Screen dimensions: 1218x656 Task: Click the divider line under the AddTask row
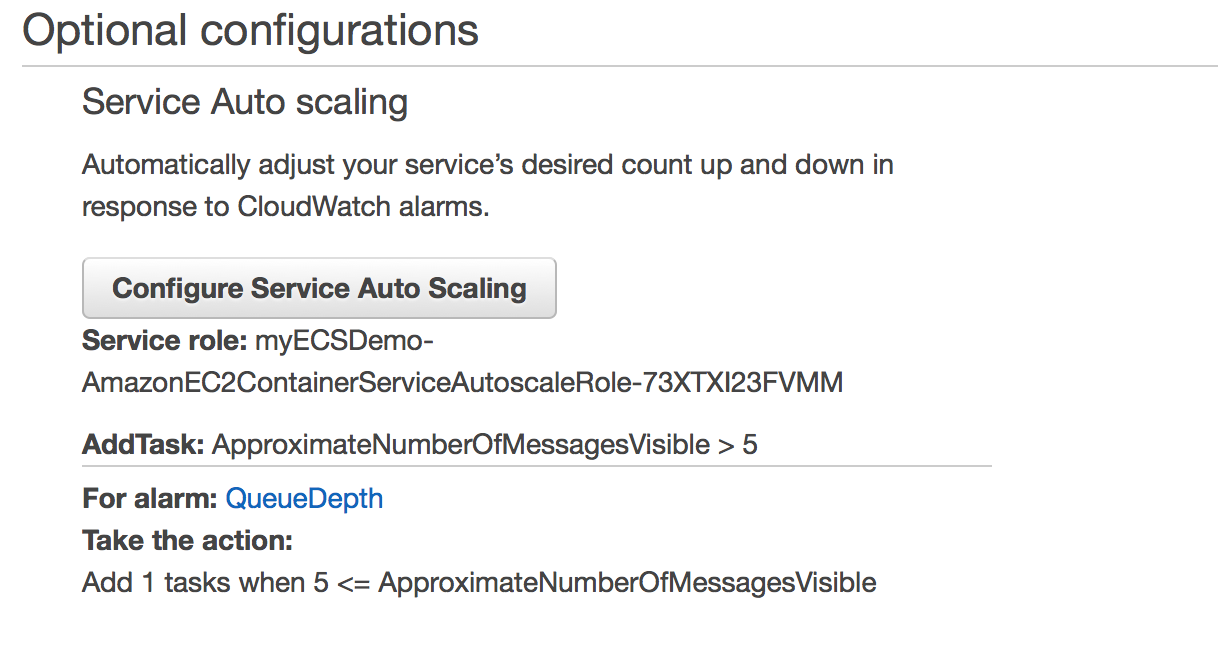[537, 466]
